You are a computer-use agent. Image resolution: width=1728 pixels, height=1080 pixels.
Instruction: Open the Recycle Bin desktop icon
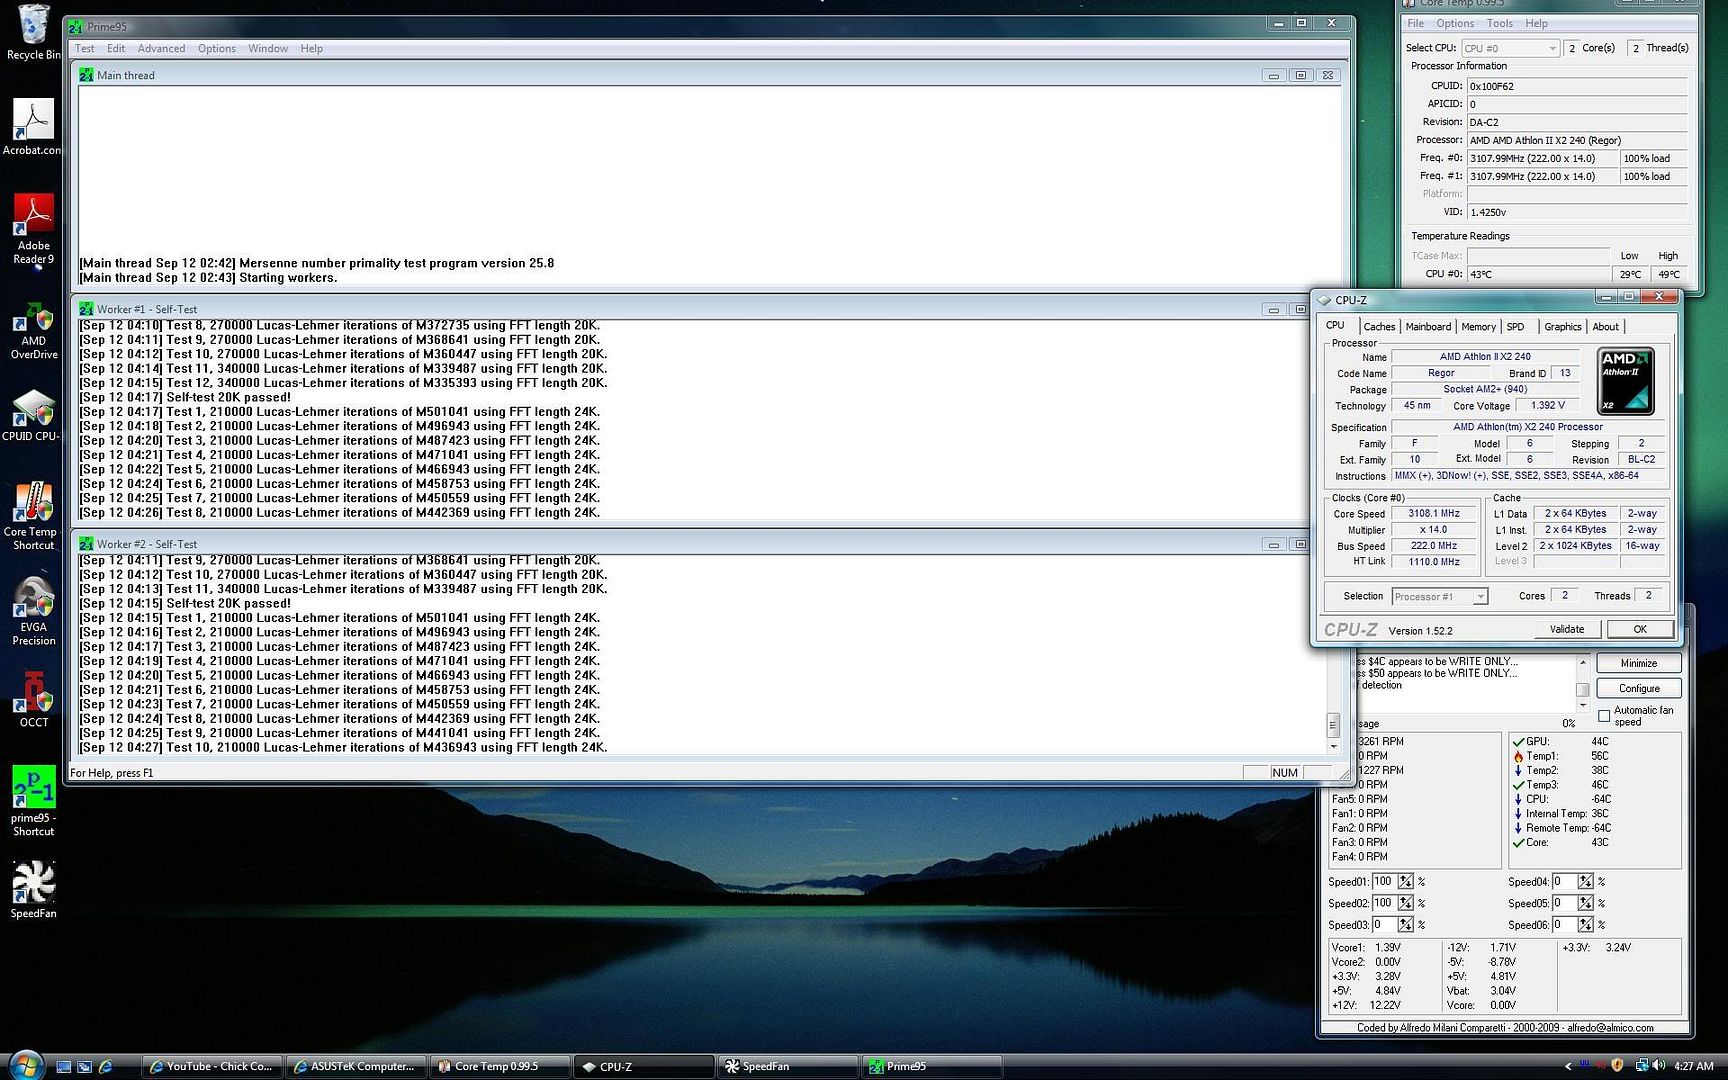(33, 27)
